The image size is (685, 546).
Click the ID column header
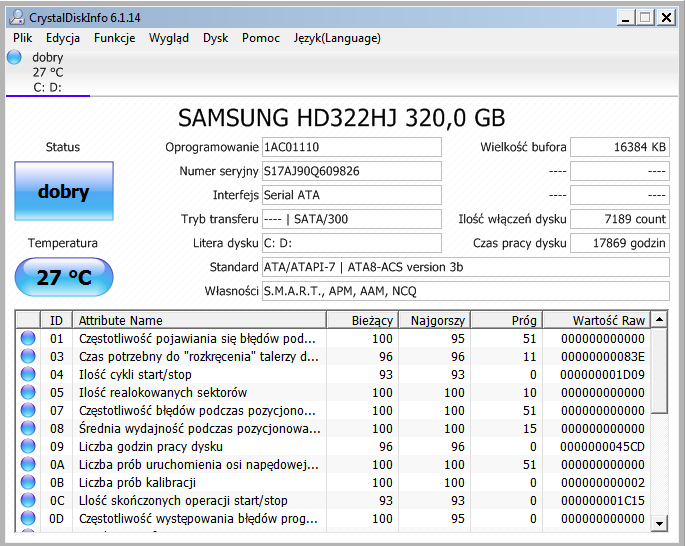[x=56, y=321]
